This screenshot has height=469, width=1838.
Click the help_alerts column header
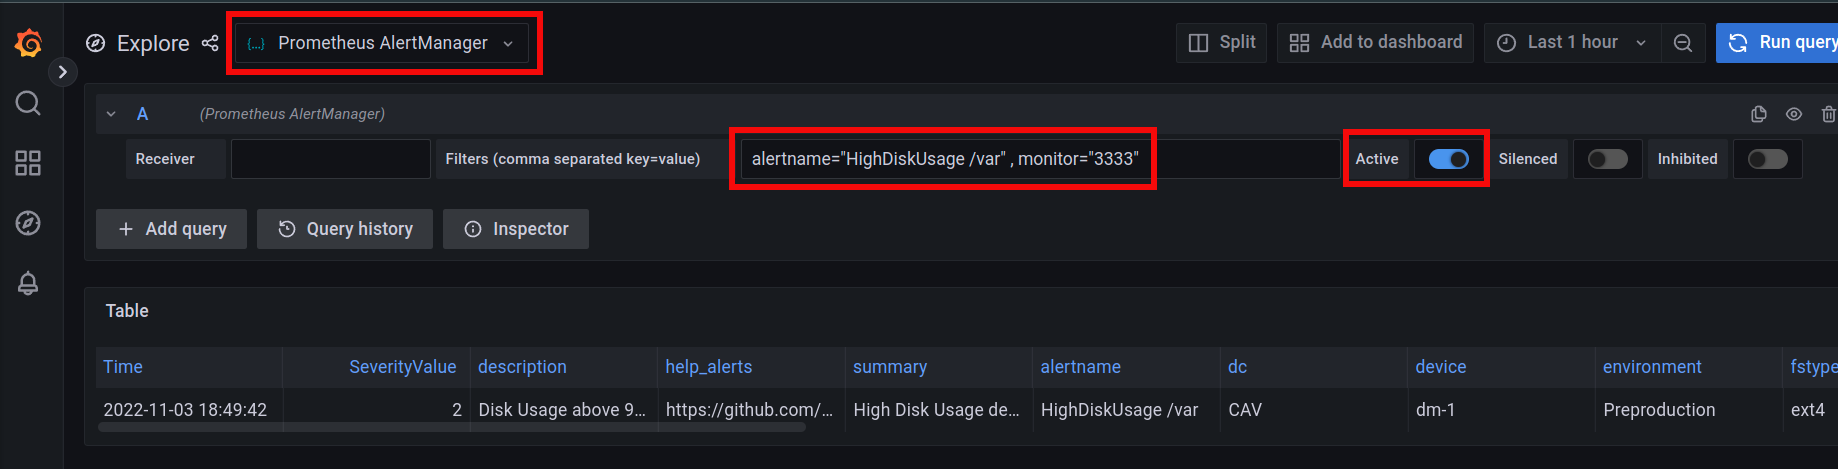point(709,367)
